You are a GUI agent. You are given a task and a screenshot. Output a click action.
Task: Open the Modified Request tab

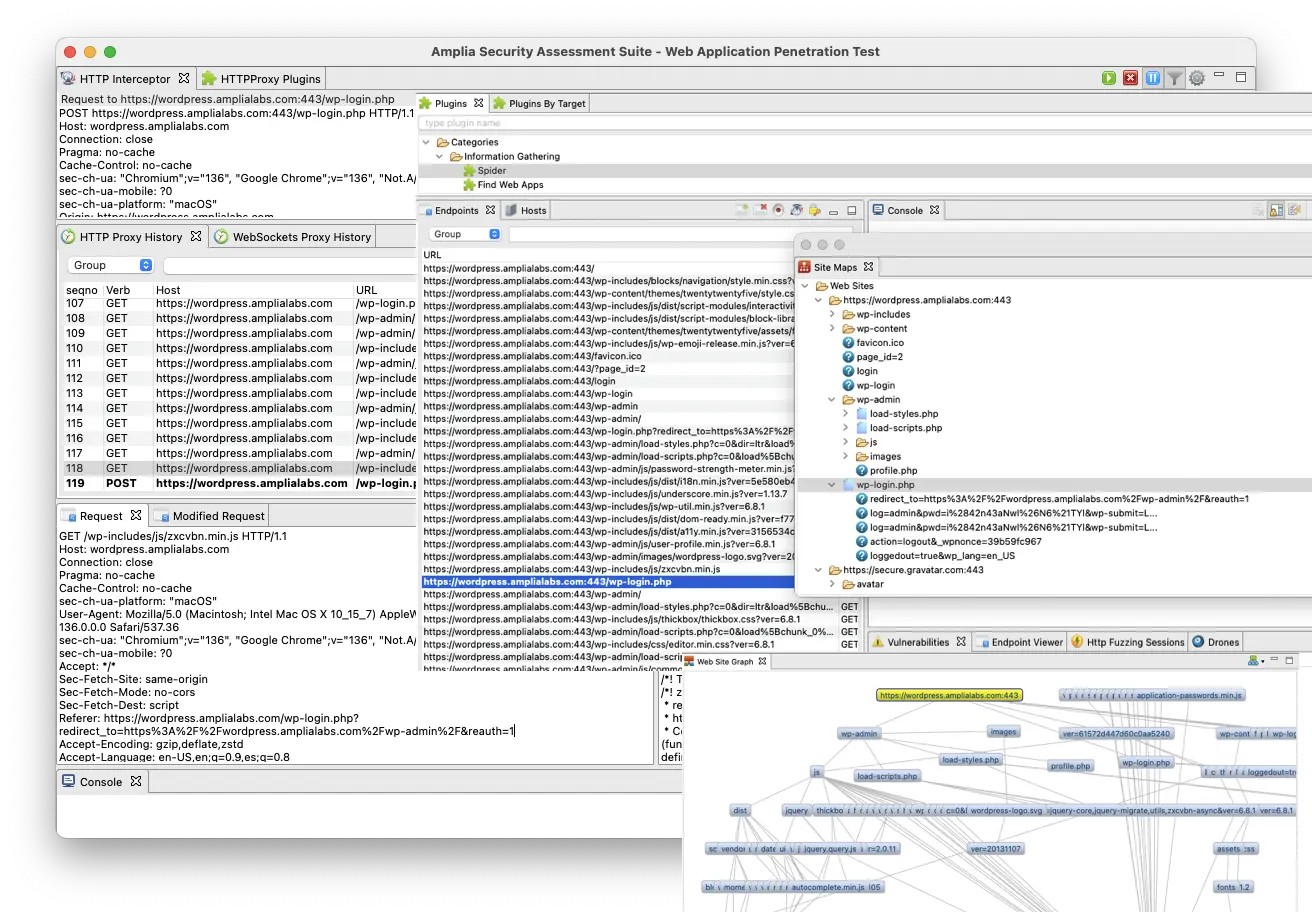point(209,516)
